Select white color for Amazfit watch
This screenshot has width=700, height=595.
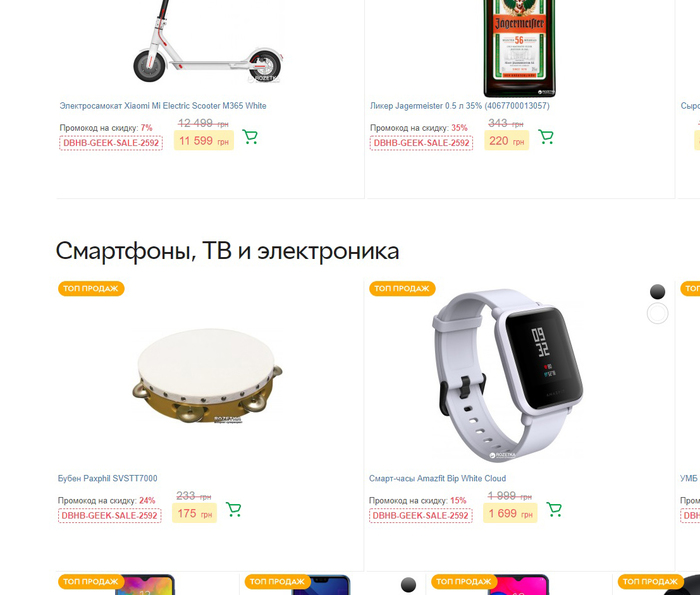pyautogui.click(x=658, y=313)
